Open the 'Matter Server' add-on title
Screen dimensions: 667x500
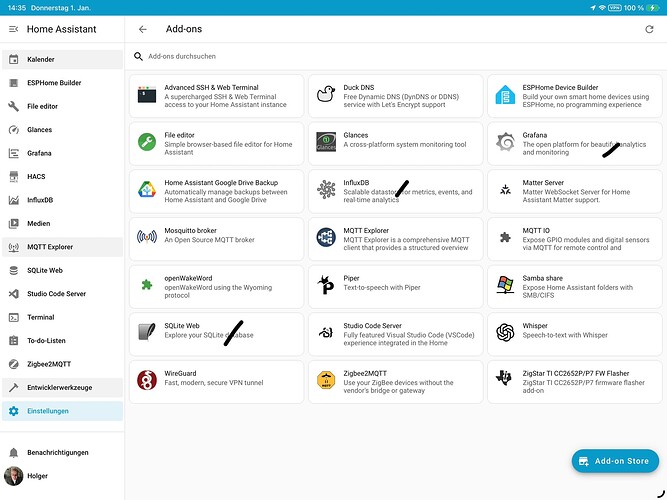[x=543, y=183]
